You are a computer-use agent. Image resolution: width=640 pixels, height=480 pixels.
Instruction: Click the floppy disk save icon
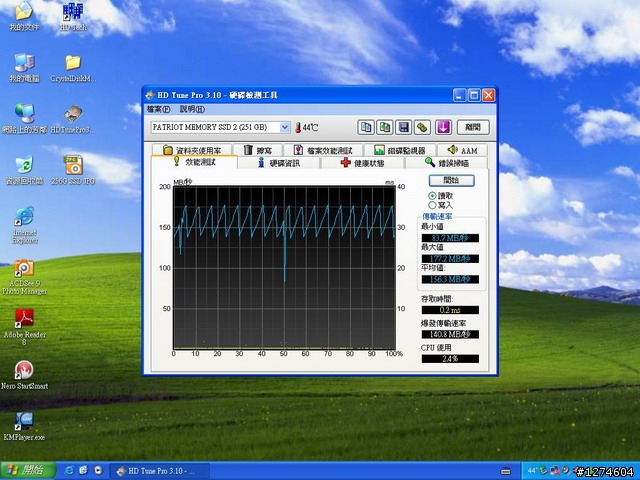pyautogui.click(x=403, y=127)
